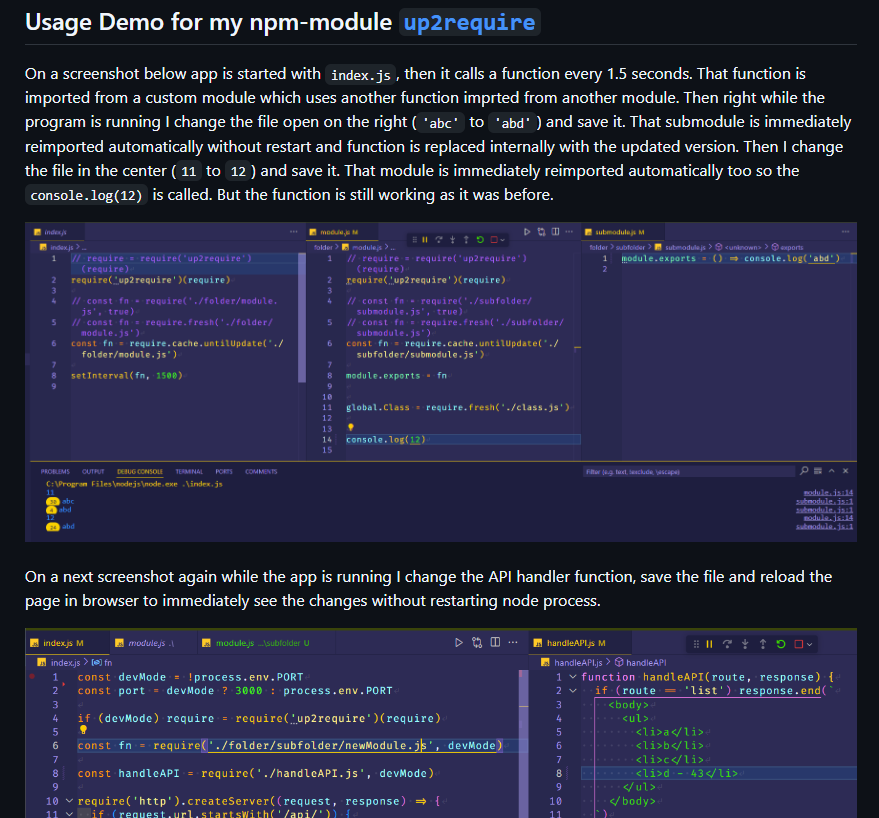In first screenshot, open the OUTPUT panel tab

(x=93, y=472)
